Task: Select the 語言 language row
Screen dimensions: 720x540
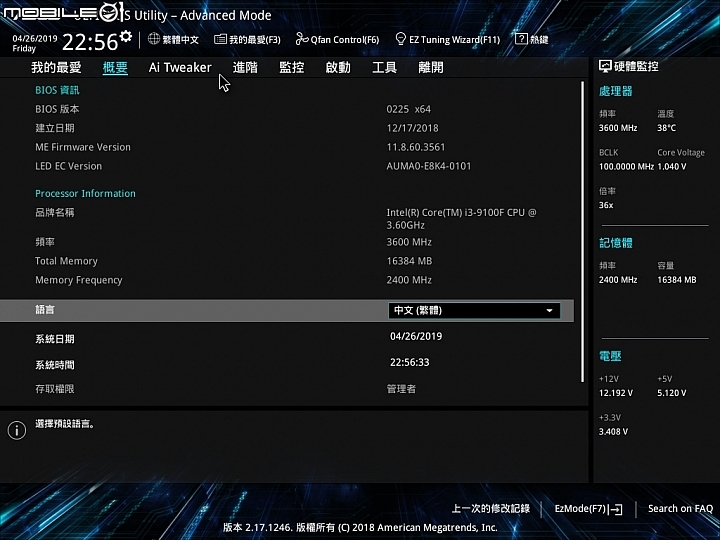Action: [x=287, y=310]
